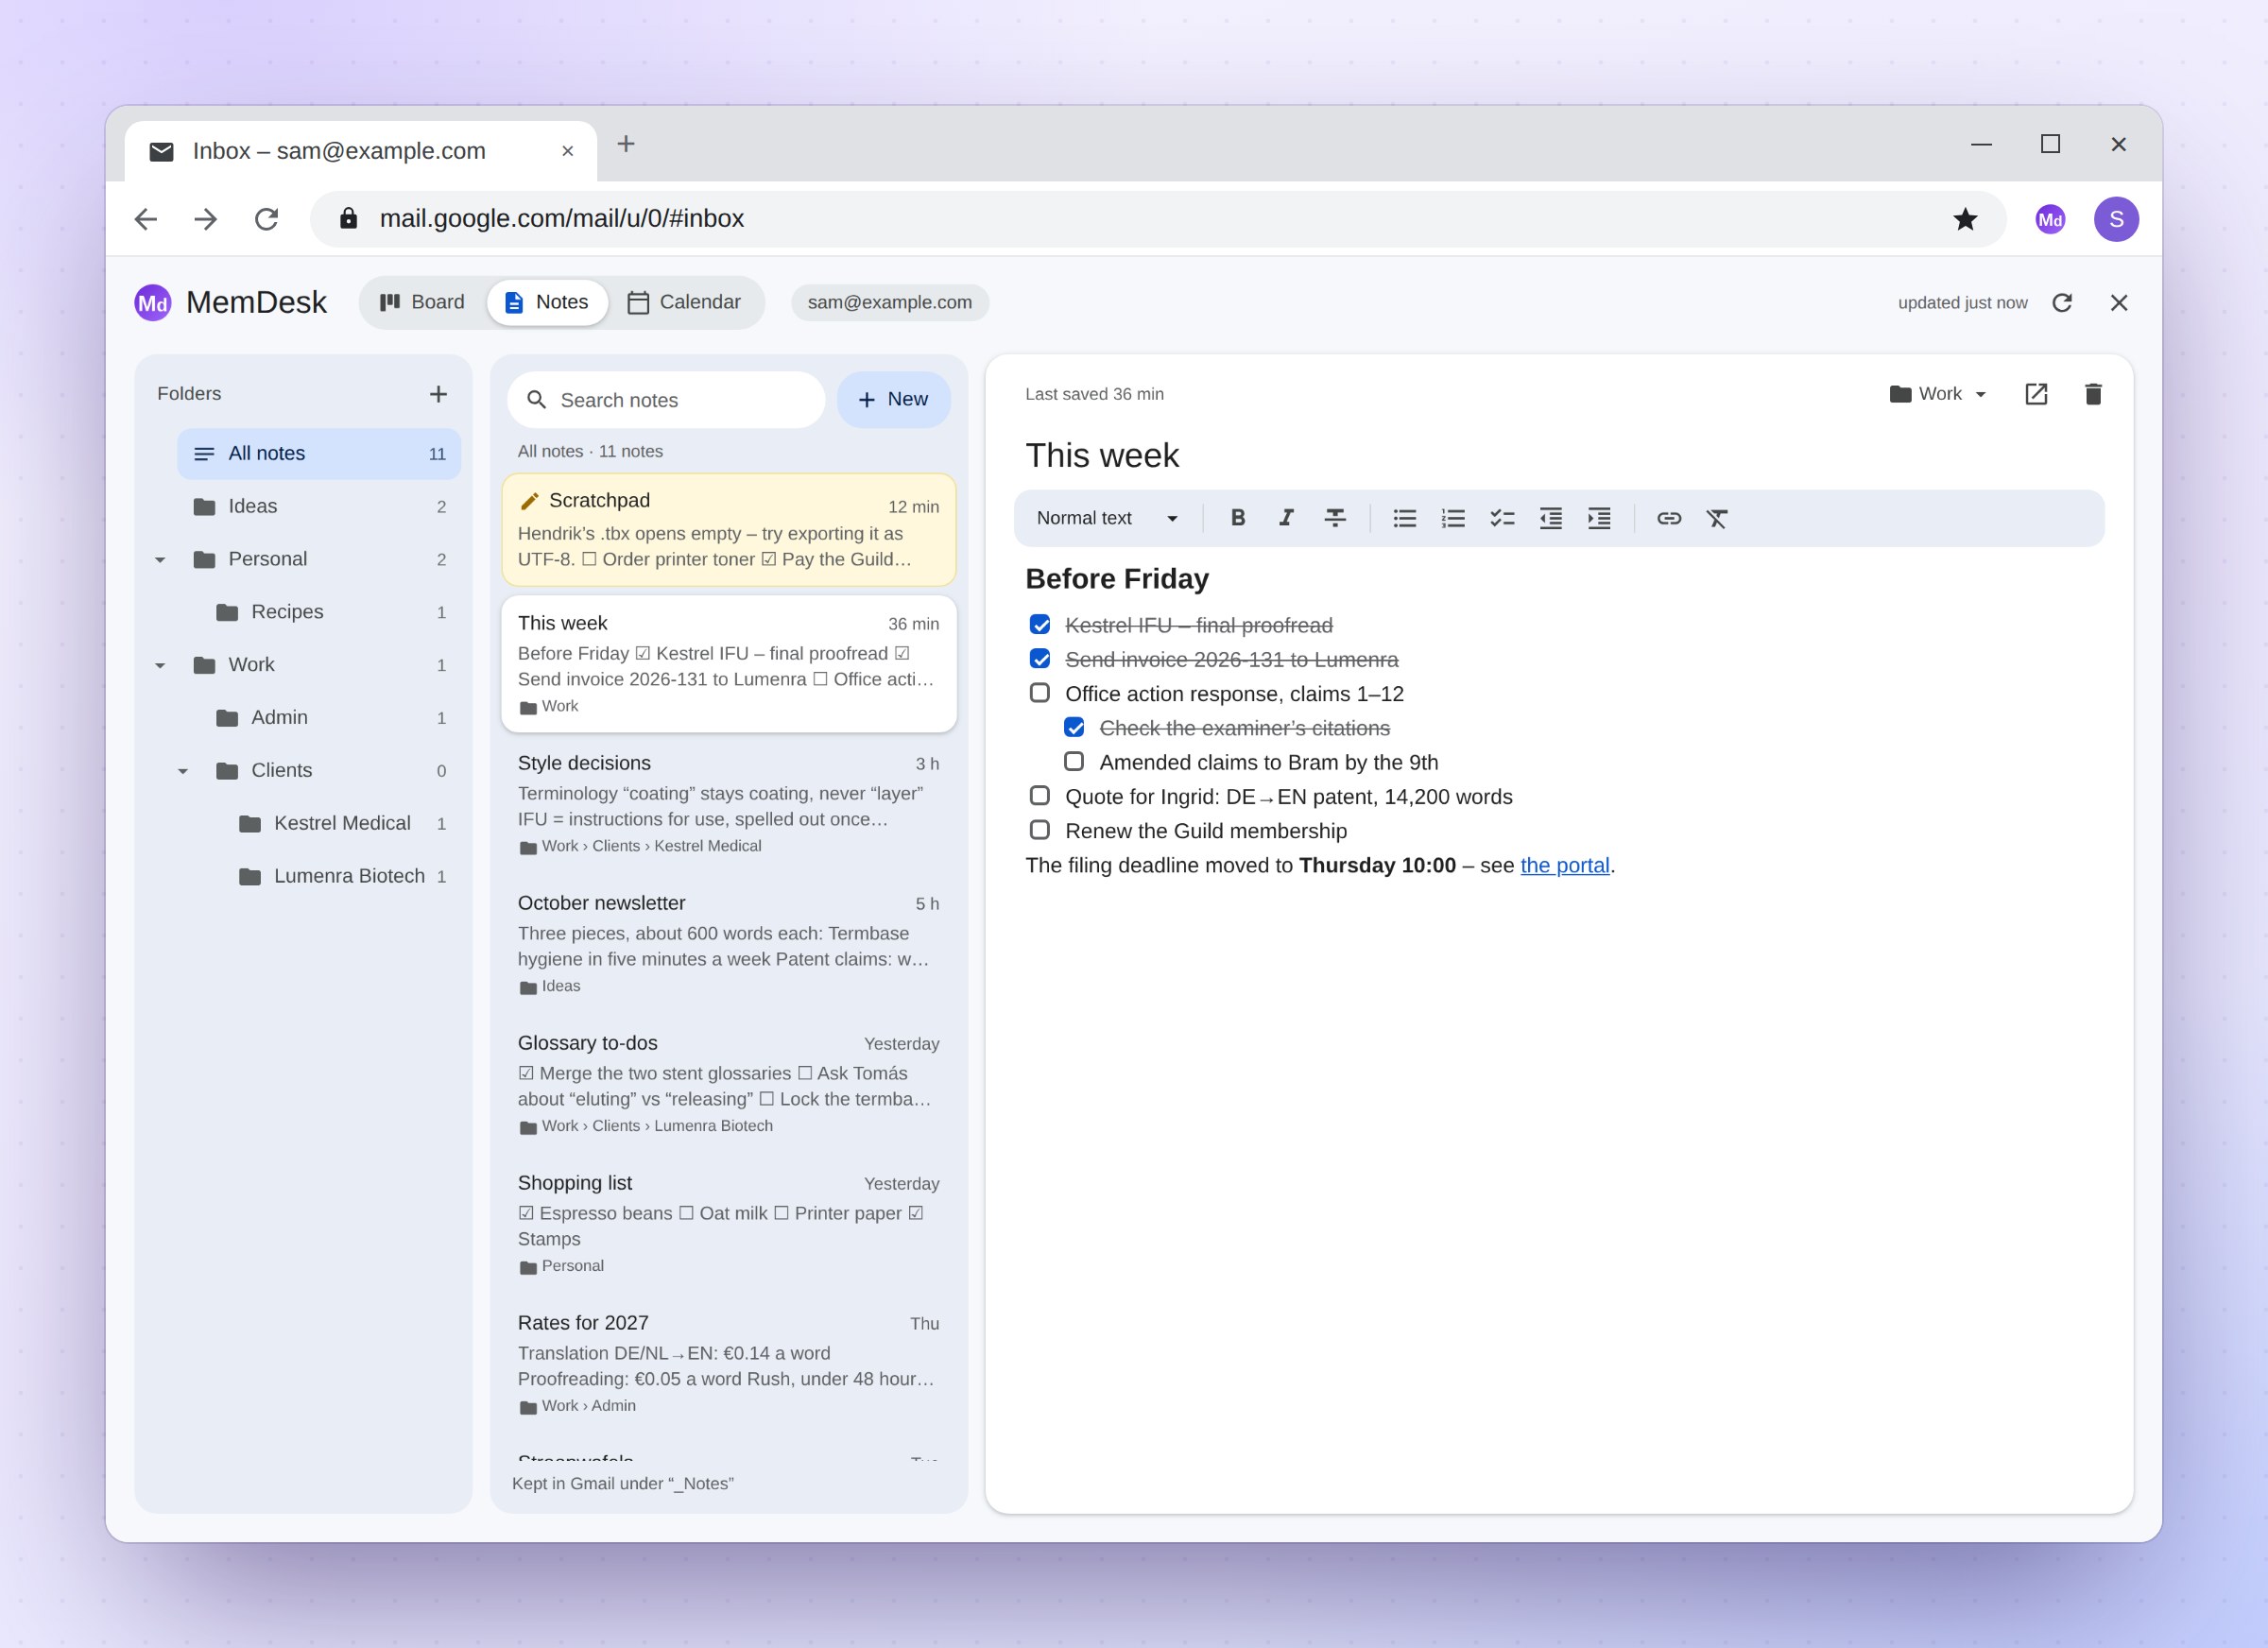Collapse the Clients folder

(183, 771)
